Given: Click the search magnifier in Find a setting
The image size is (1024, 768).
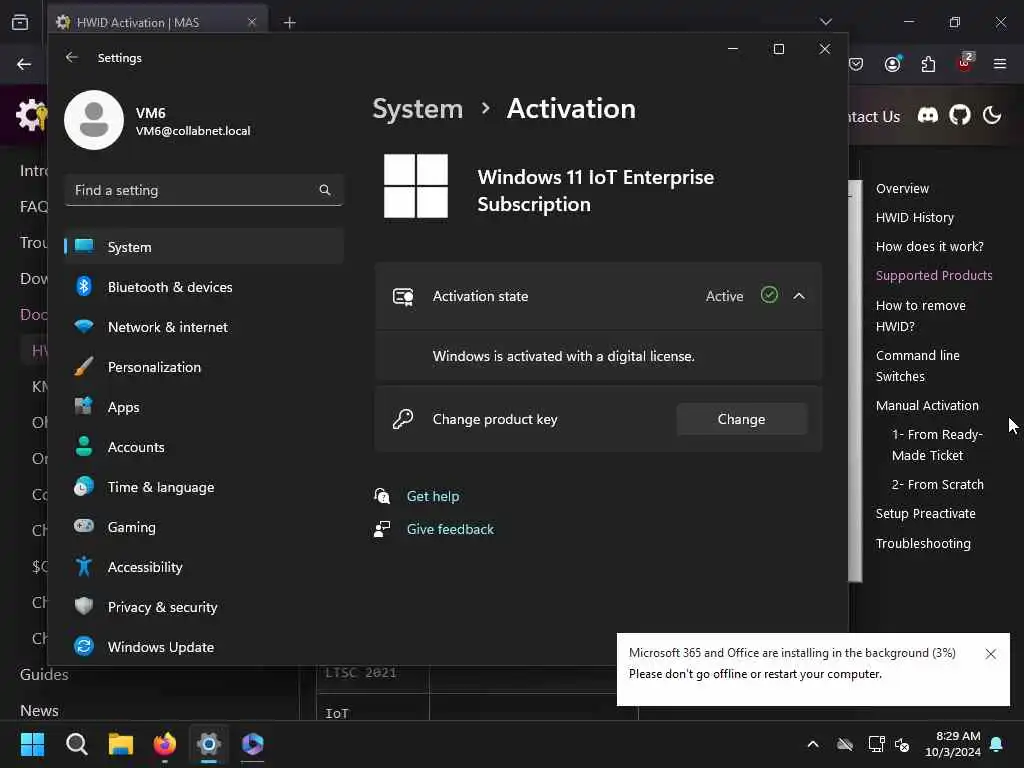Looking at the screenshot, I should (325, 190).
